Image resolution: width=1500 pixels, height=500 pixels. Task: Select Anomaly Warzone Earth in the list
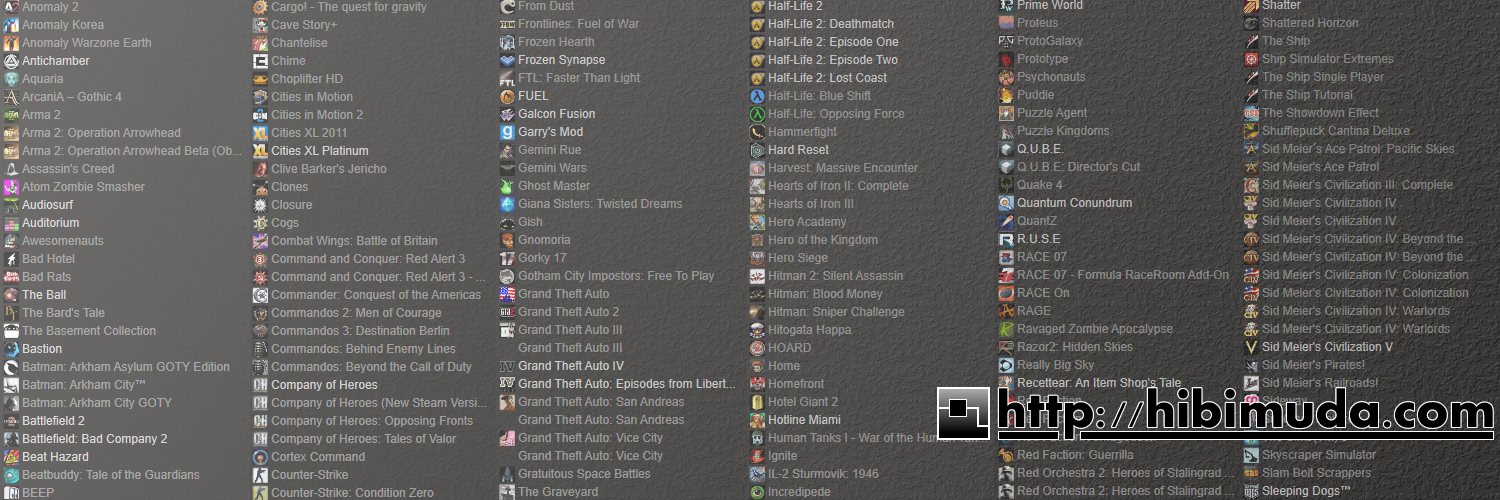(x=87, y=43)
